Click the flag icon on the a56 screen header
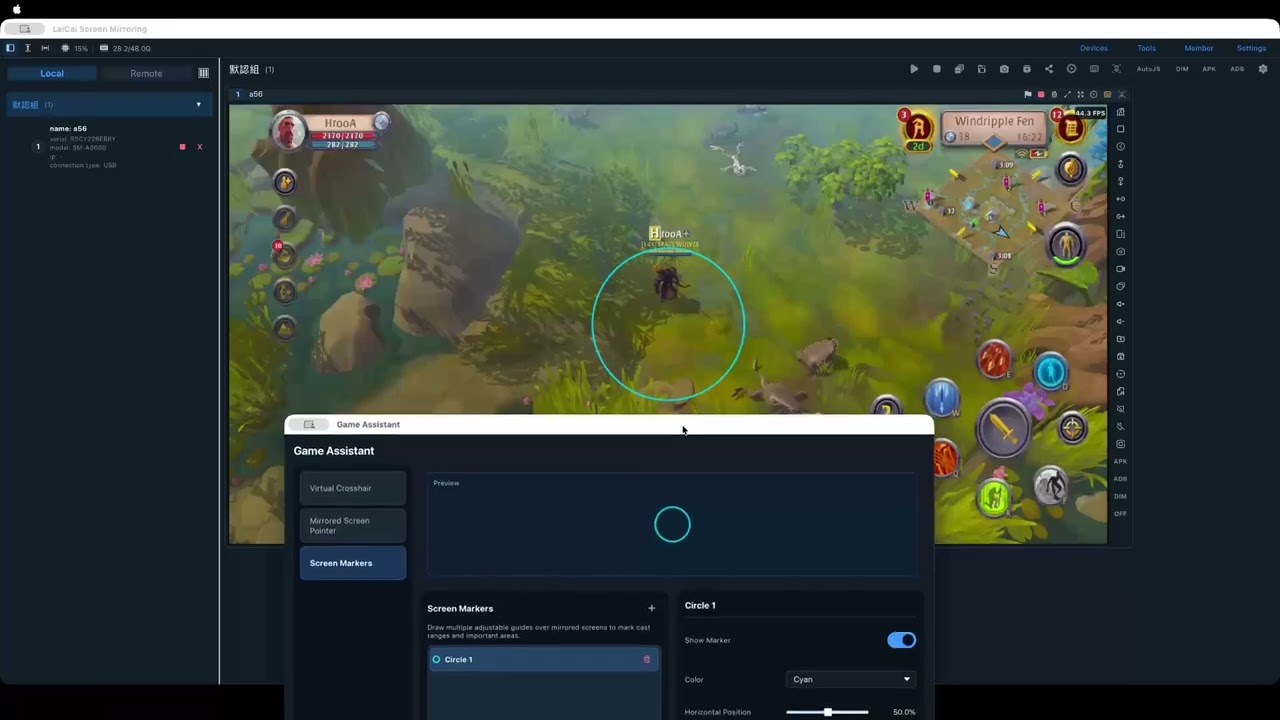This screenshot has height=720, width=1280. 1027,95
